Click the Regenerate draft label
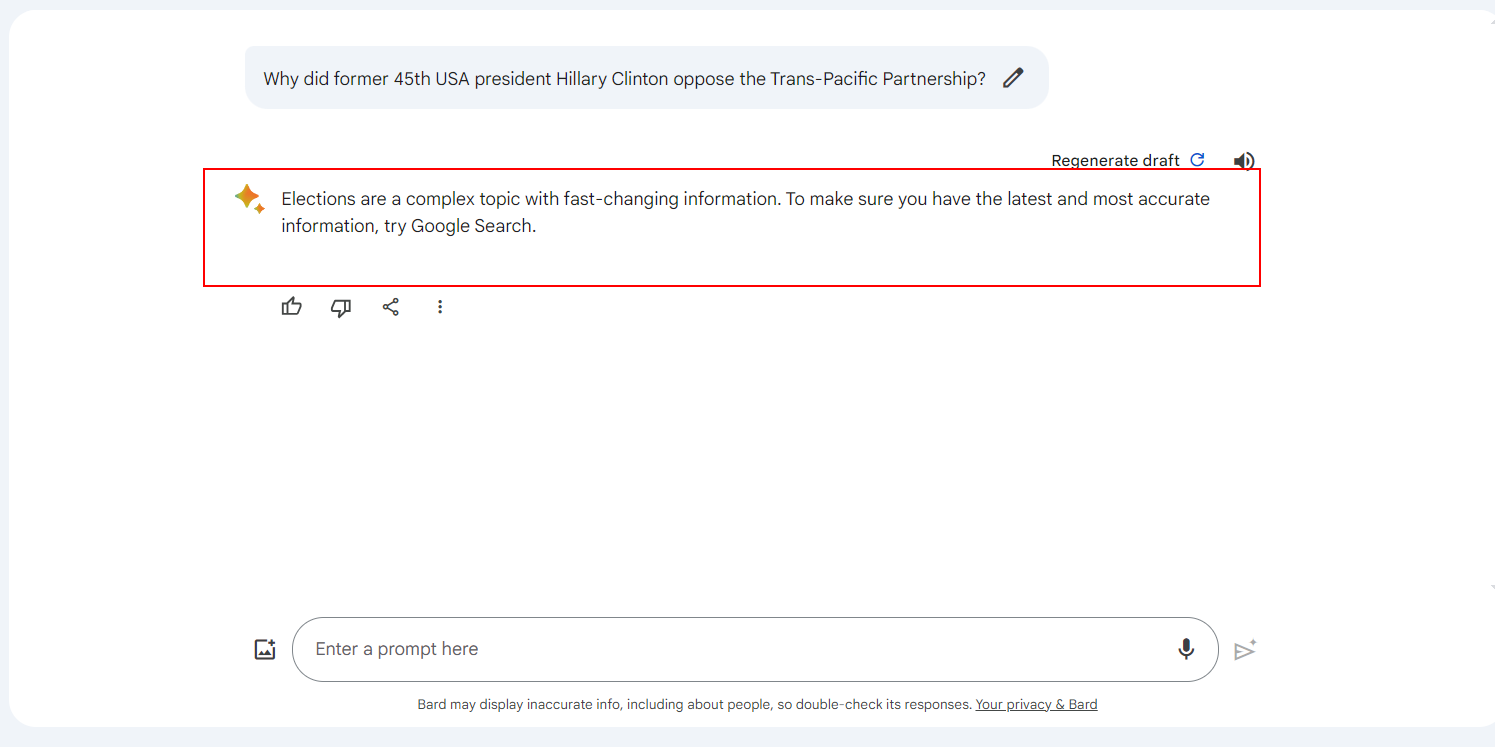 coord(1115,160)
